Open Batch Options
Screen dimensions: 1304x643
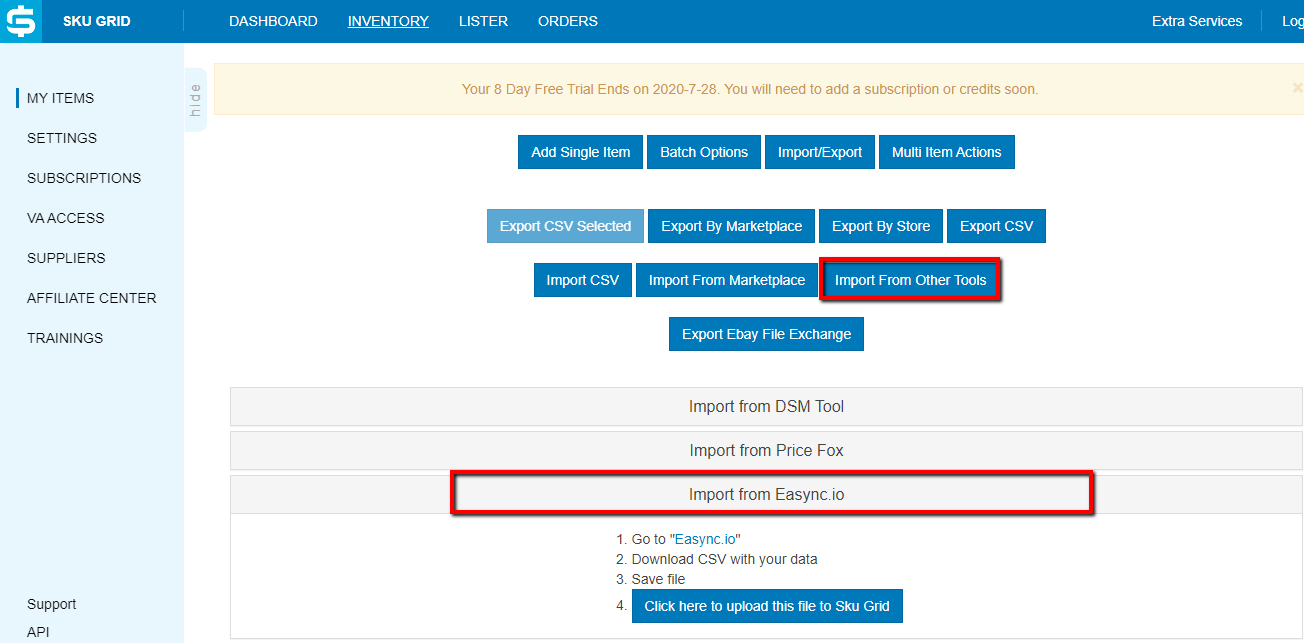coord(704,152)
